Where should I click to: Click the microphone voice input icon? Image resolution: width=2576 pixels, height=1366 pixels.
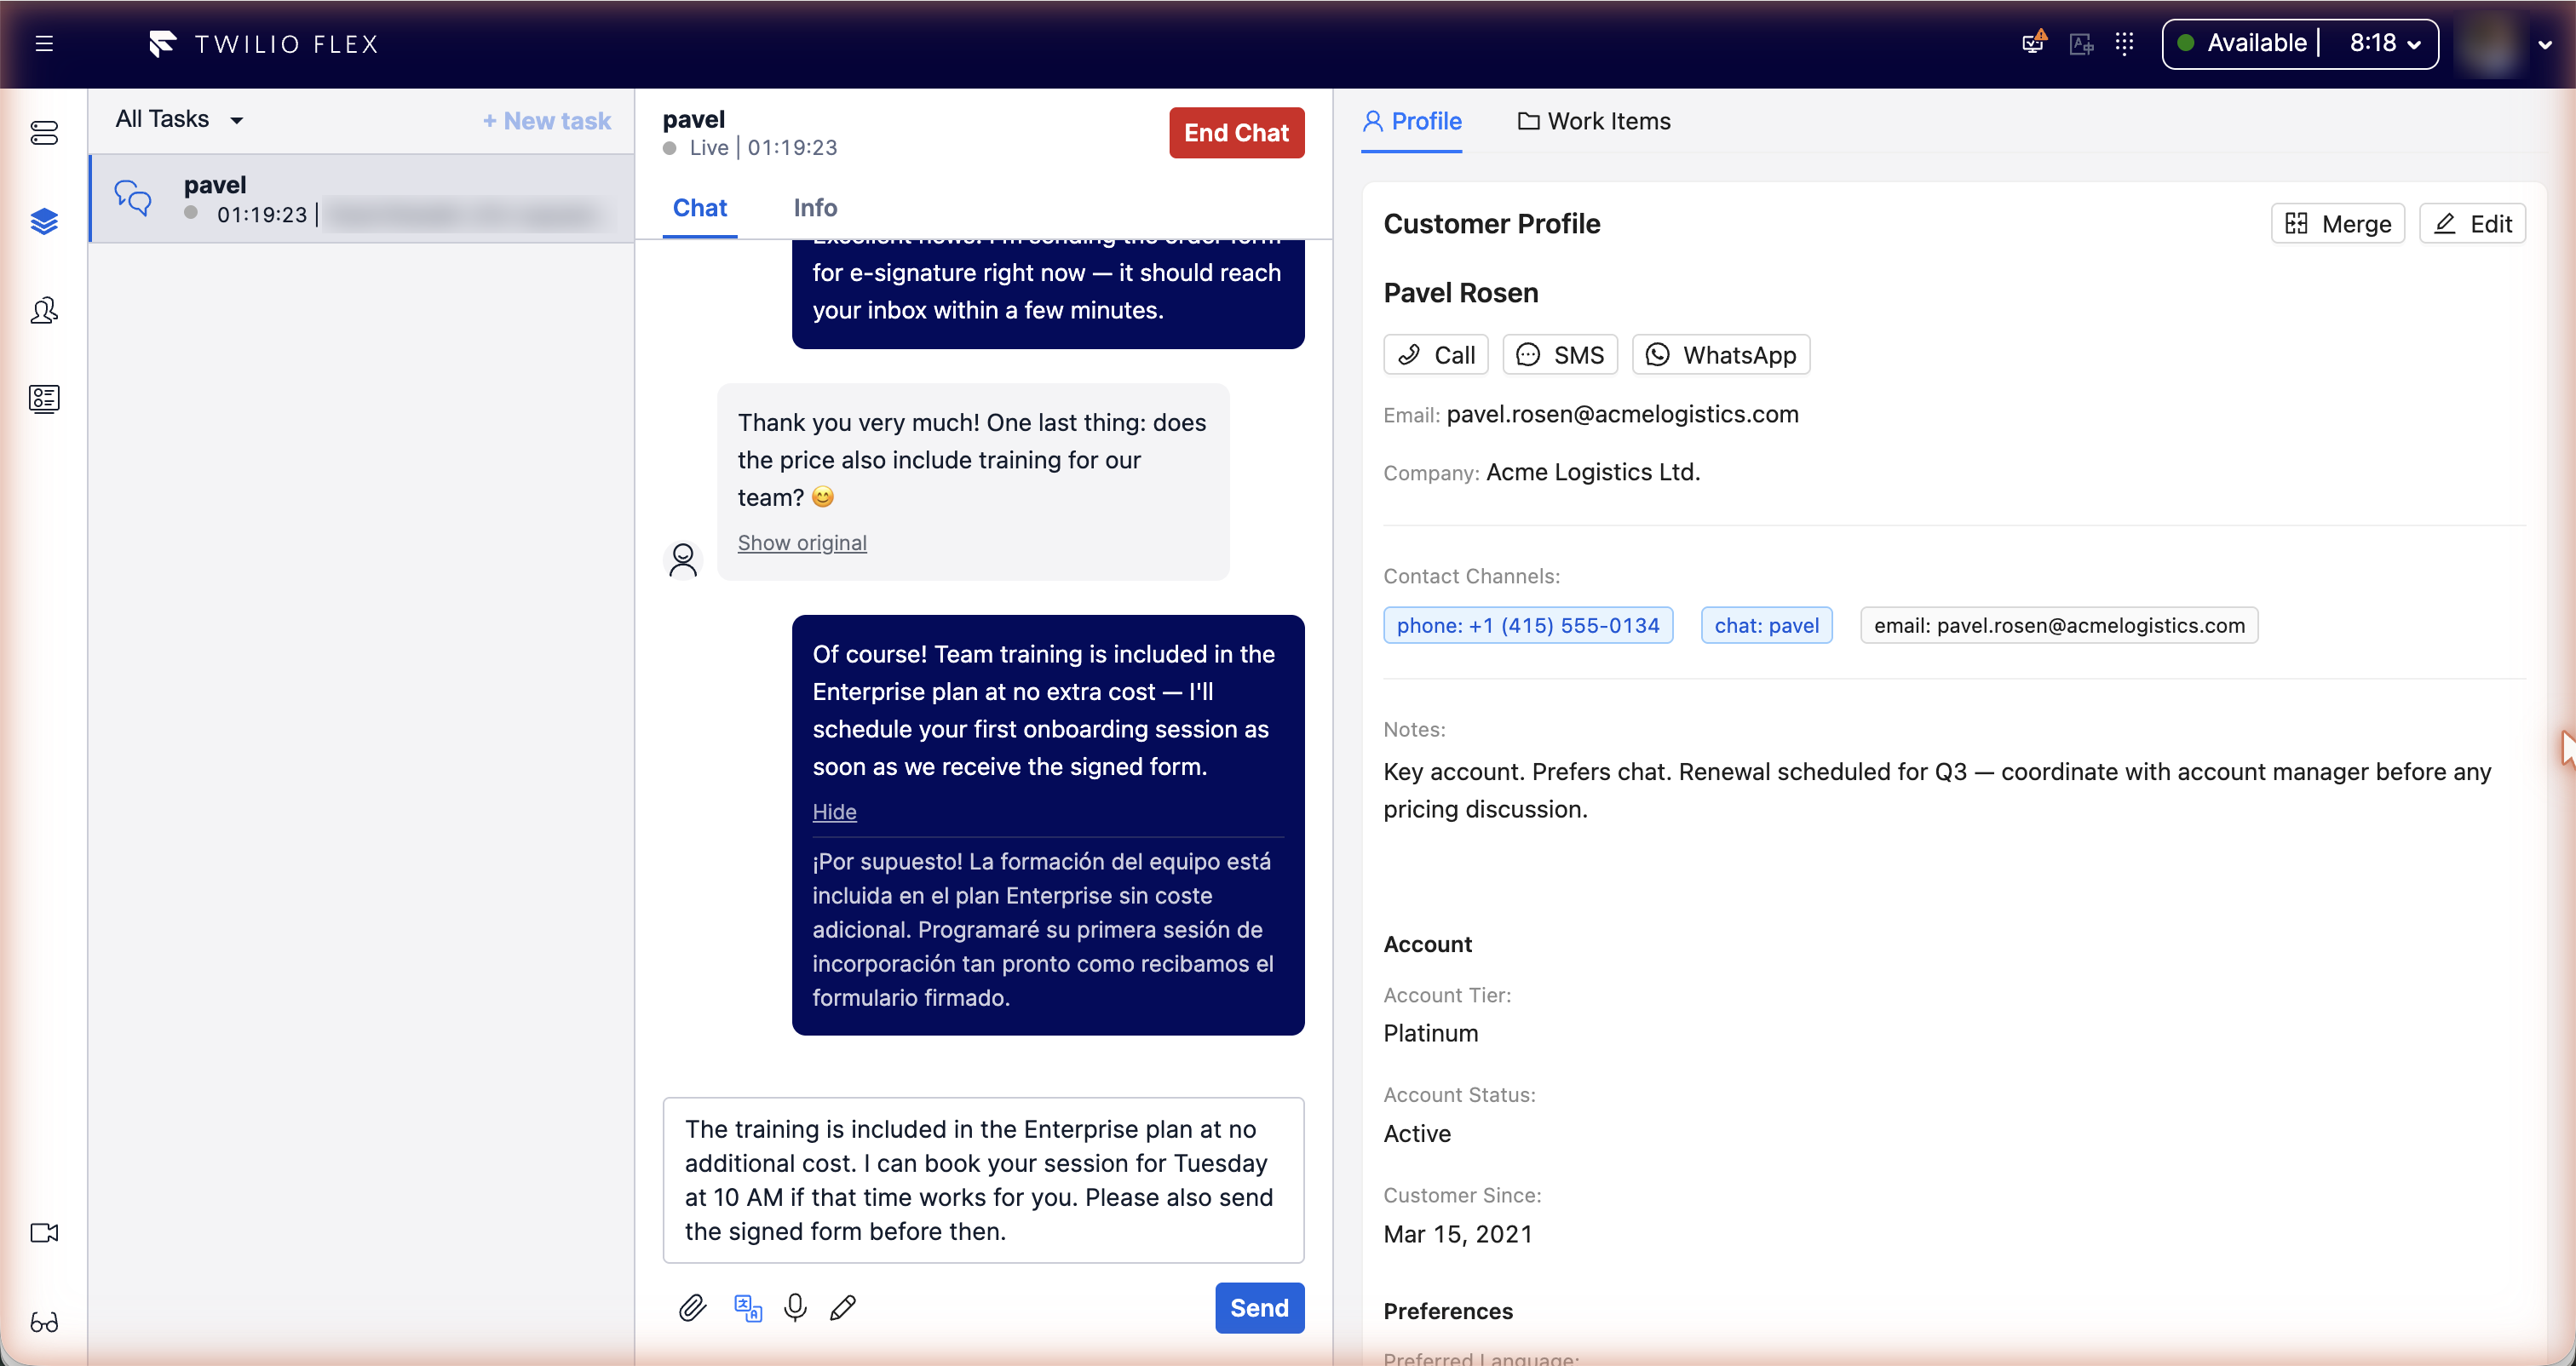pyautogui.click(x=795, y=1307)
